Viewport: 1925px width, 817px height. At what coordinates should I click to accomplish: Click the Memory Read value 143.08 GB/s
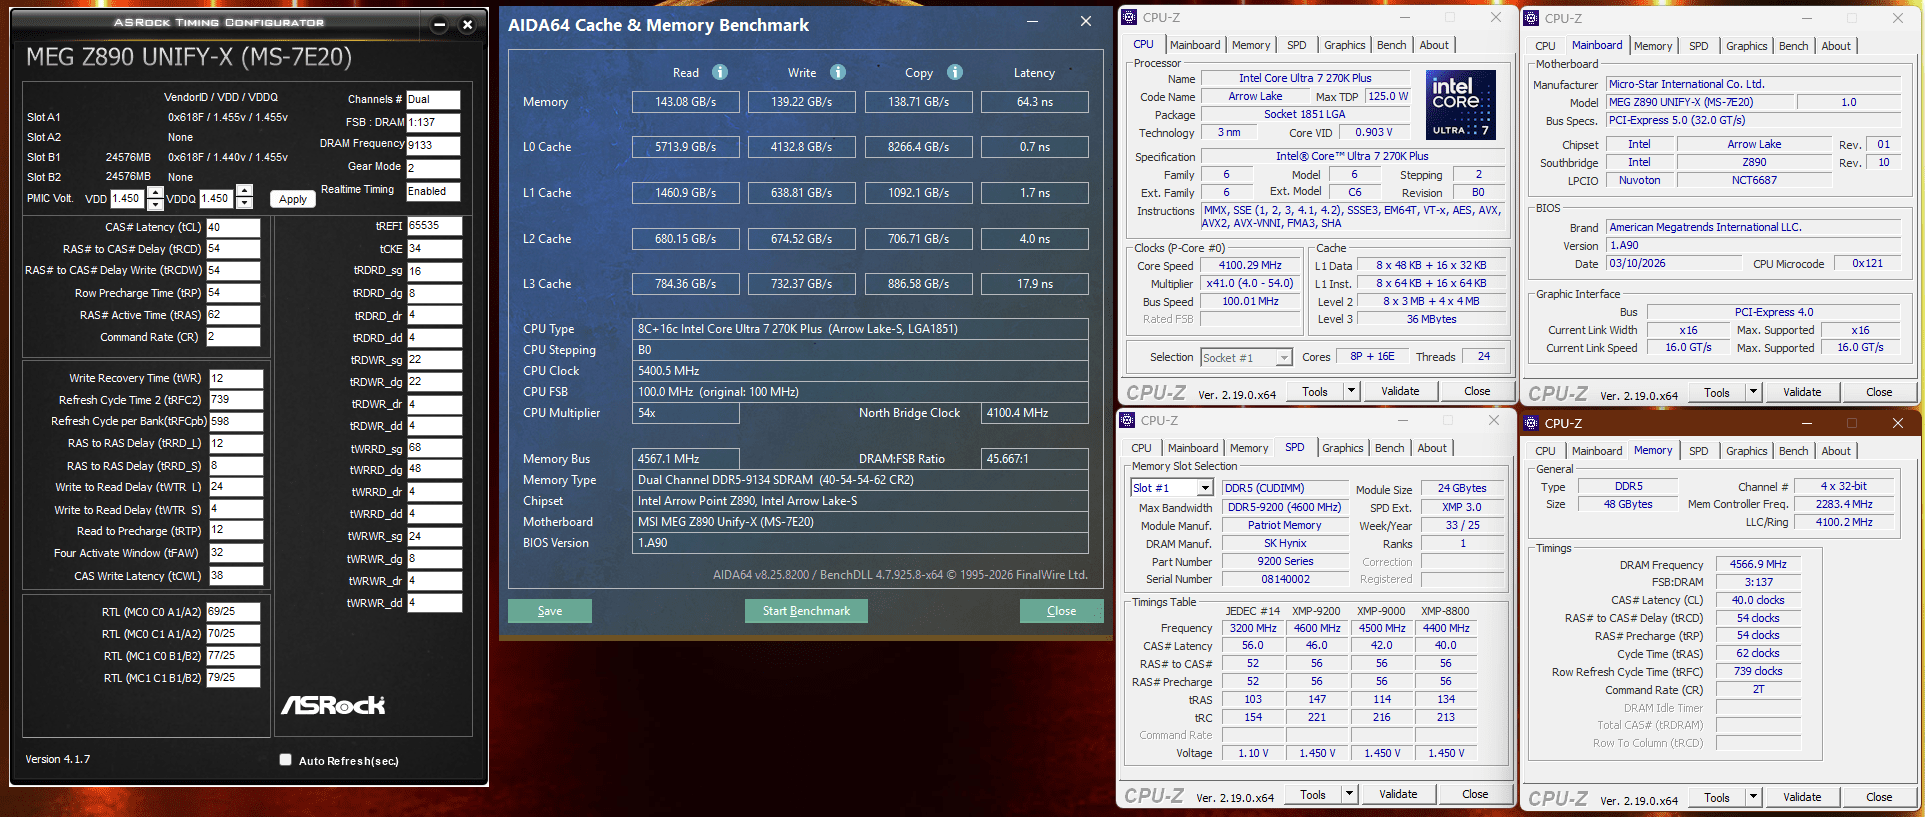click(x=685, y=102)
